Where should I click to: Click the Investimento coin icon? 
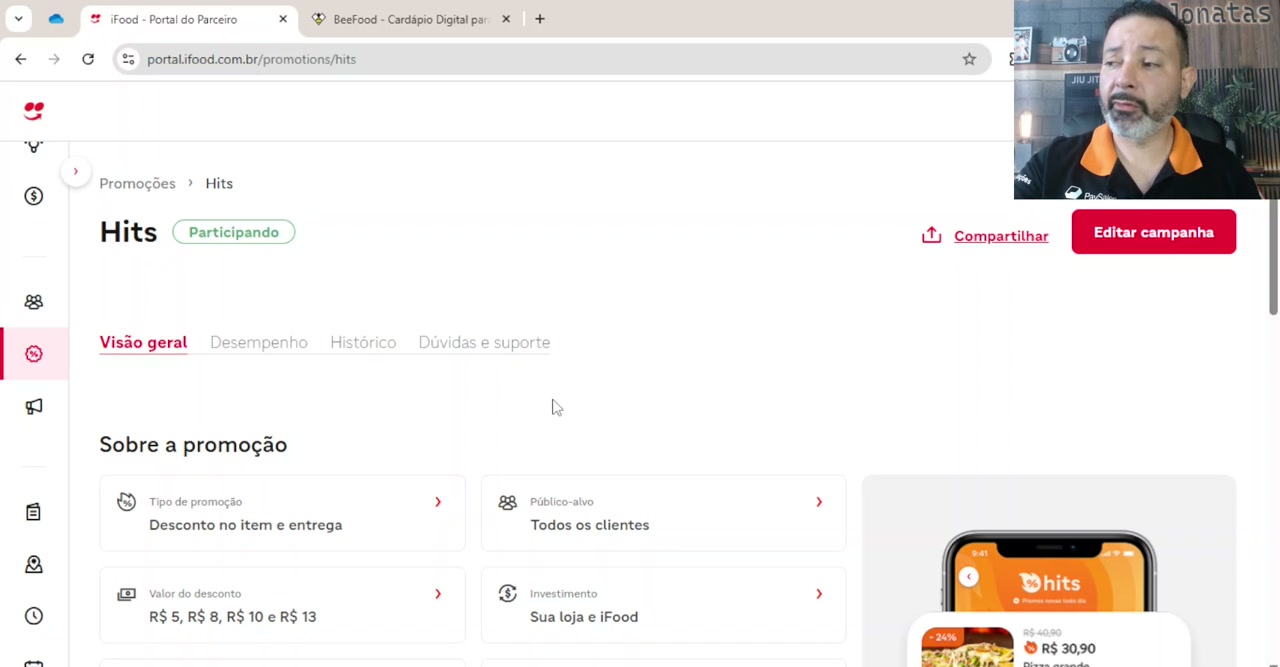point(507,594)
